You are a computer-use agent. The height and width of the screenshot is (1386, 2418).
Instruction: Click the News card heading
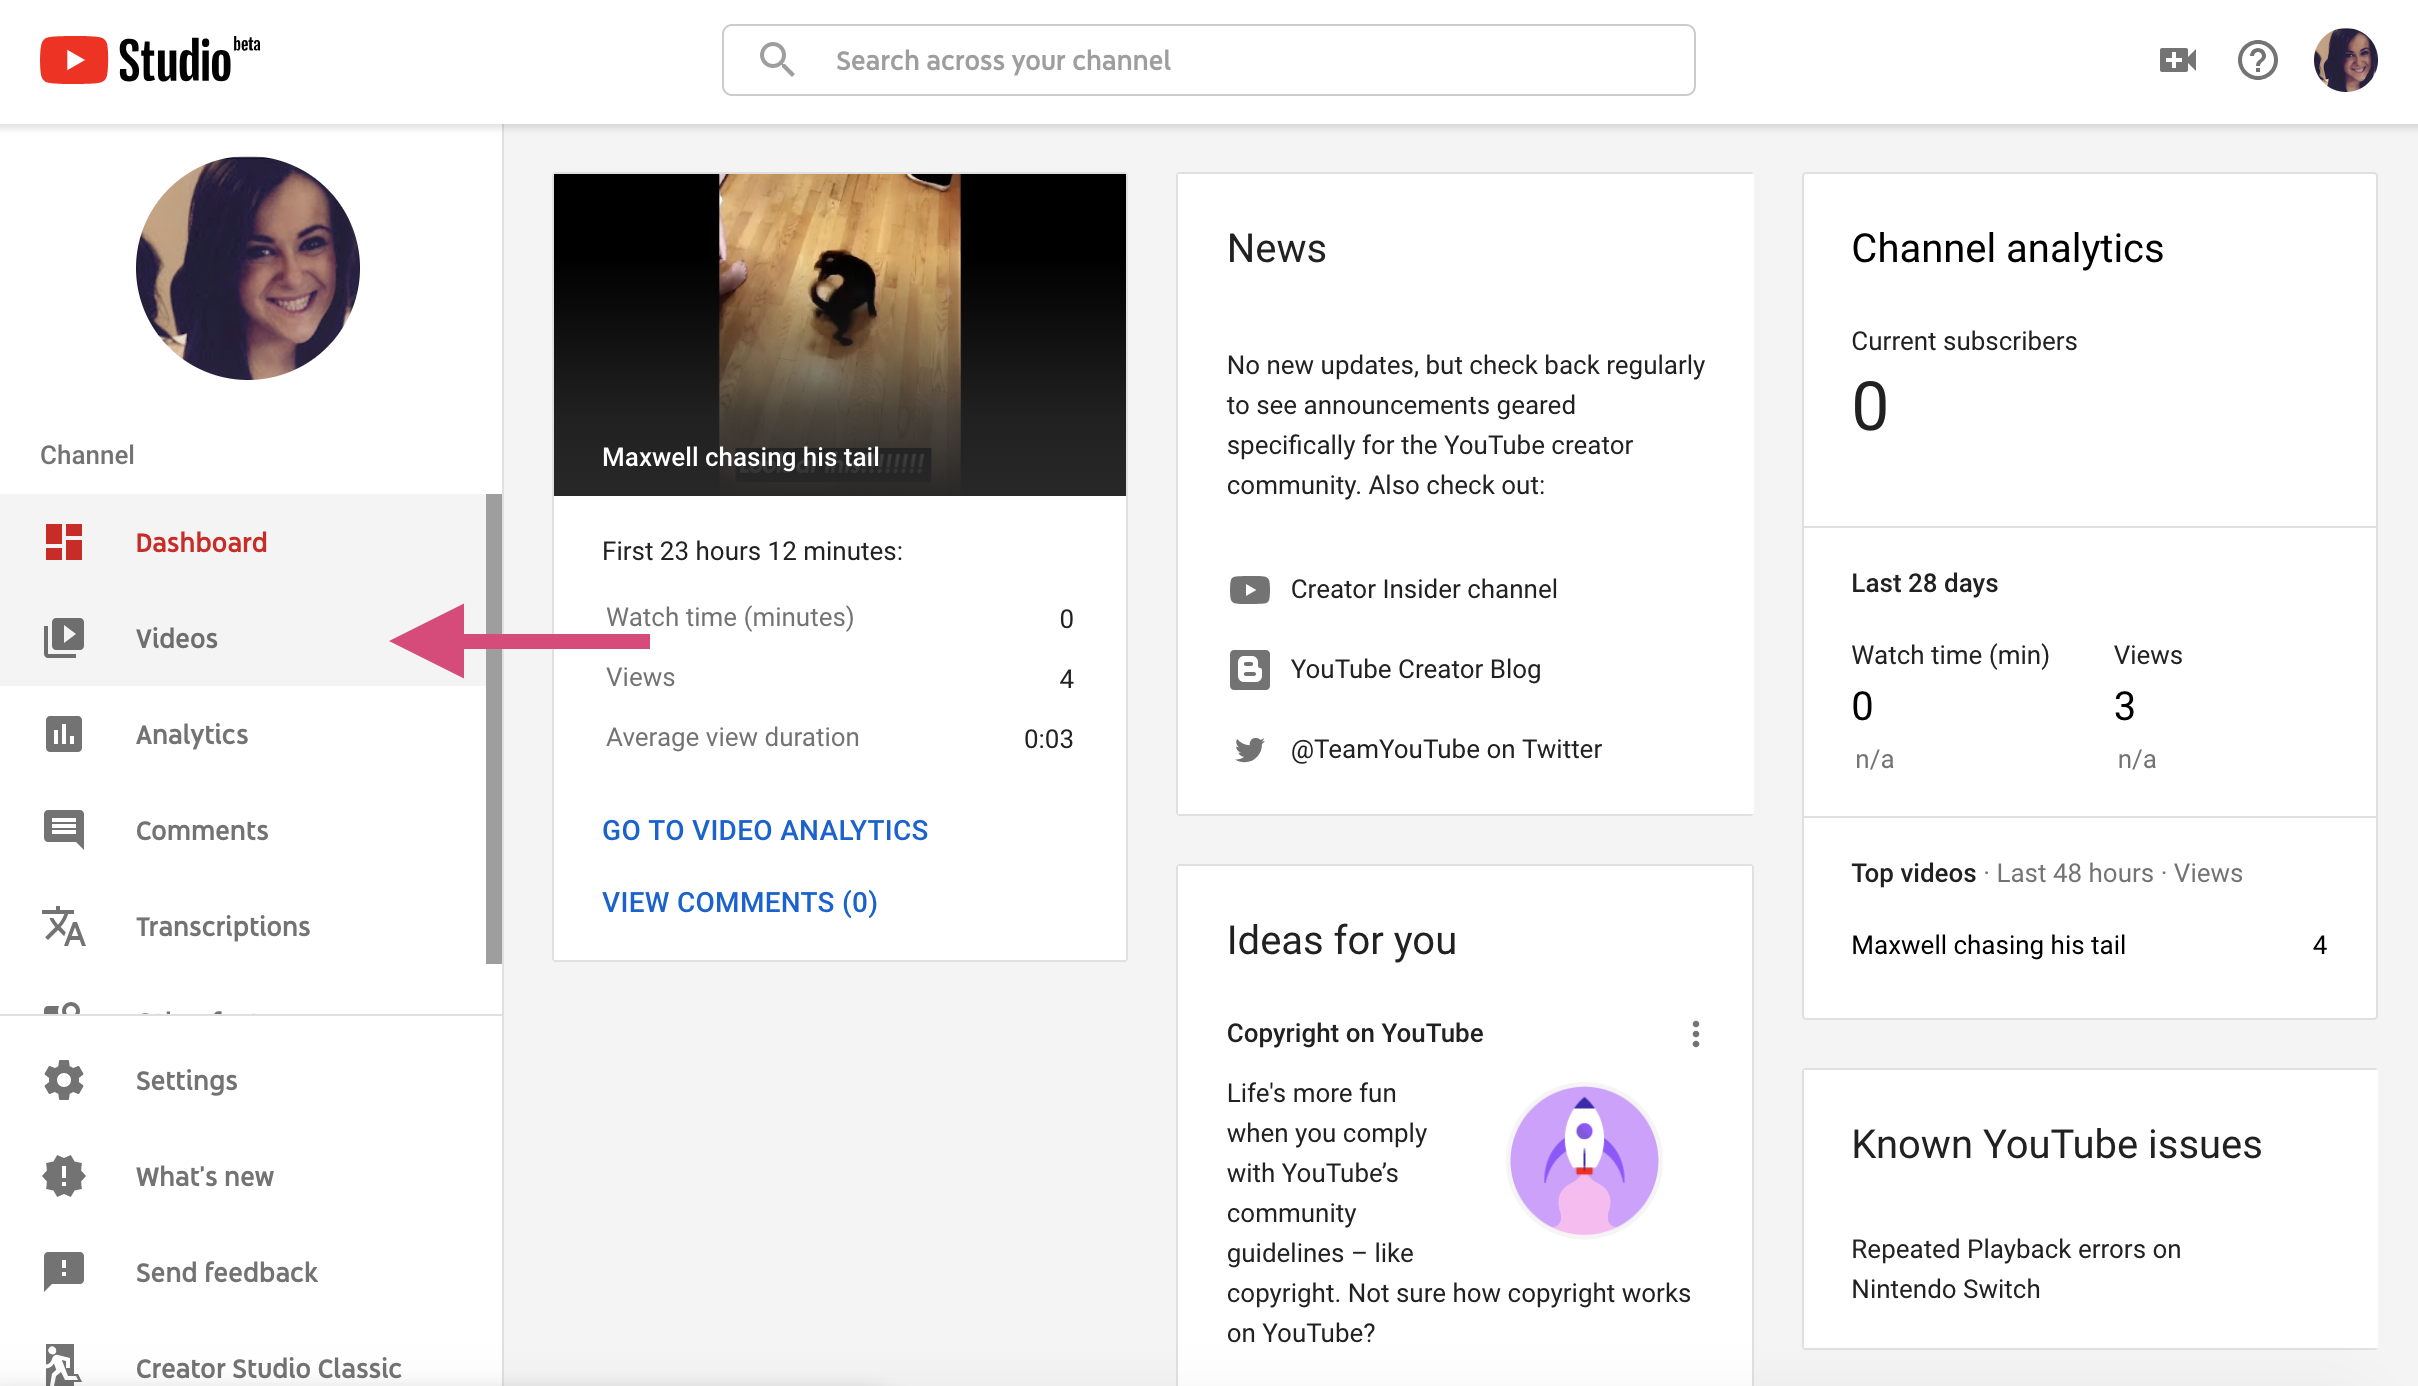point(1276,248)
